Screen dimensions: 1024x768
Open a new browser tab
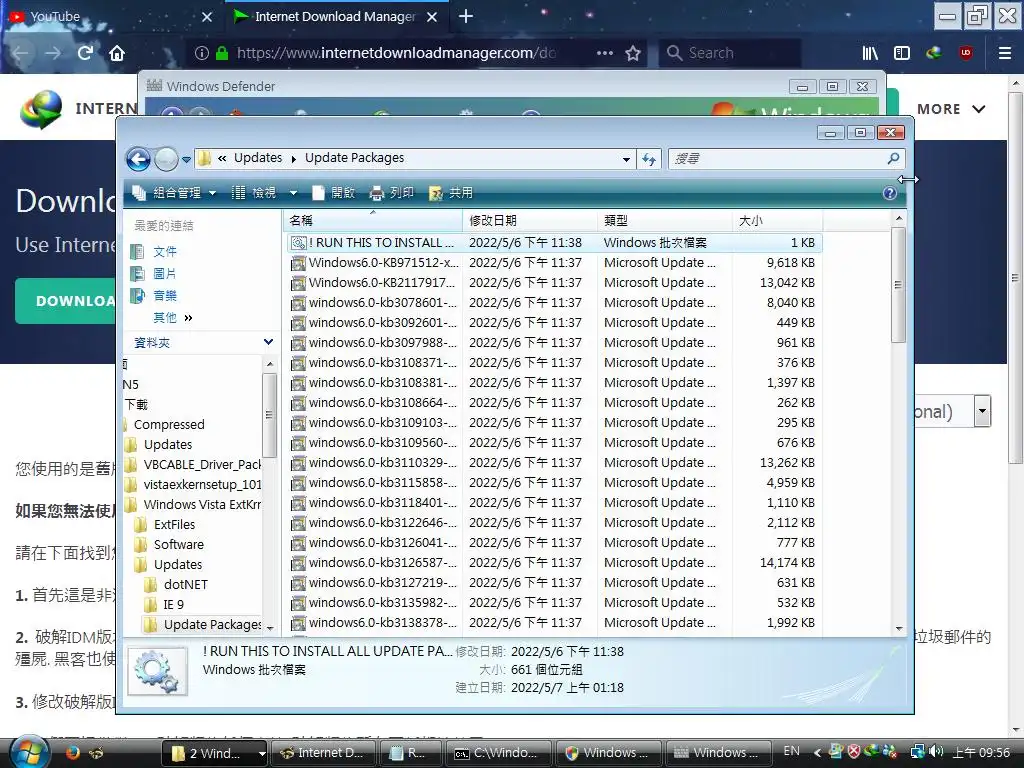pyautogui.click(x=466, y=16)
